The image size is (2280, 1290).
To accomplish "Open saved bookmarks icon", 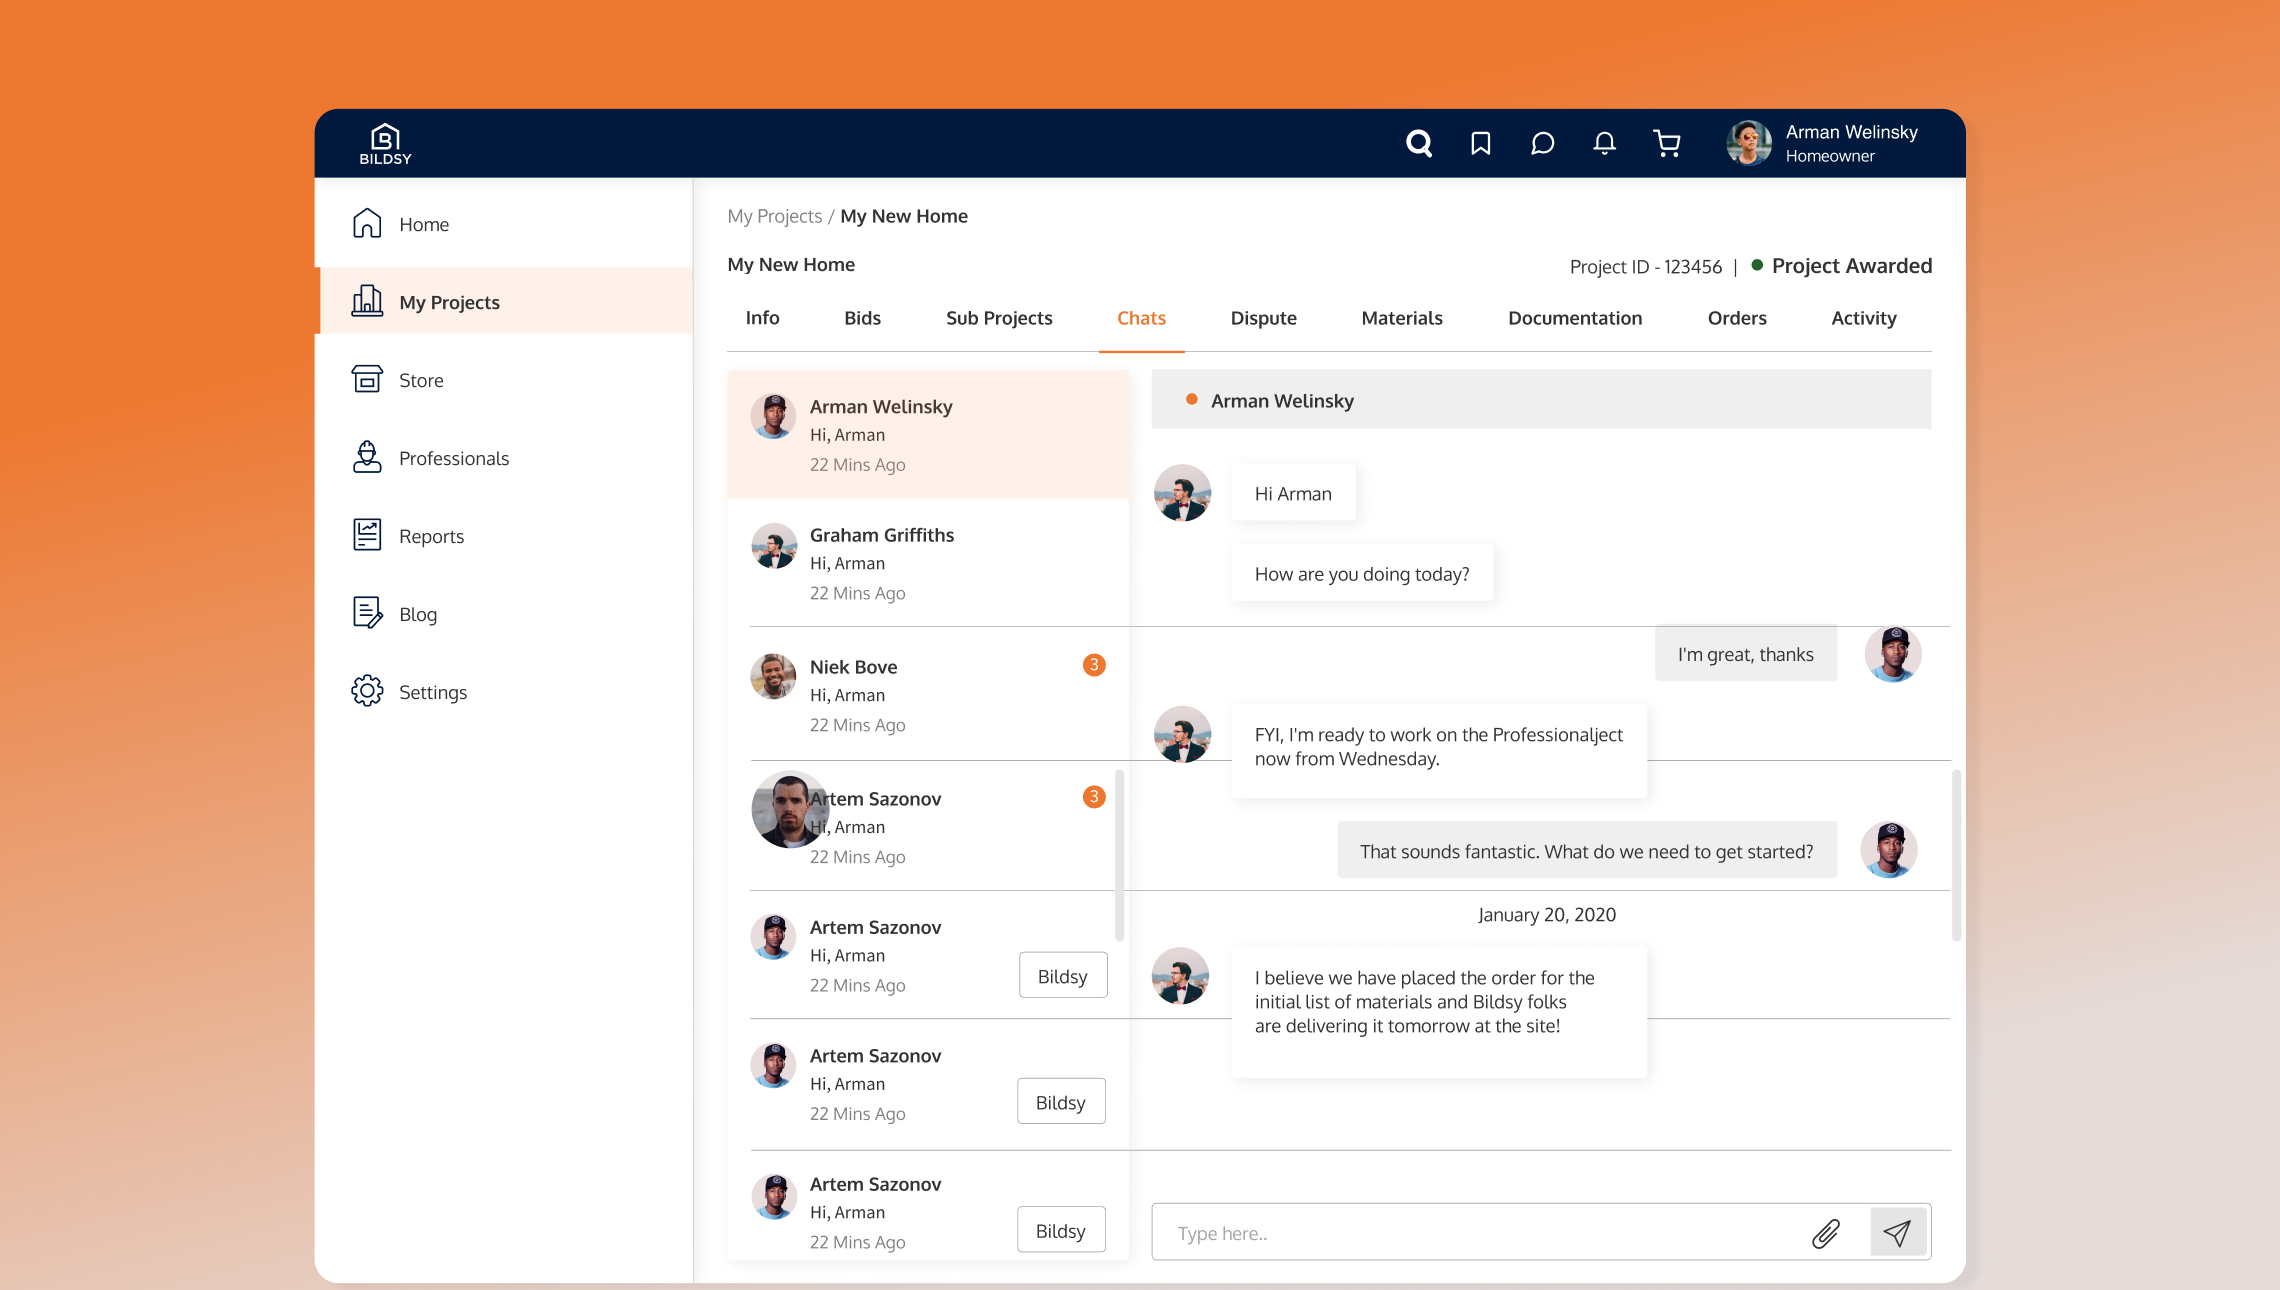I will 1480,144.
